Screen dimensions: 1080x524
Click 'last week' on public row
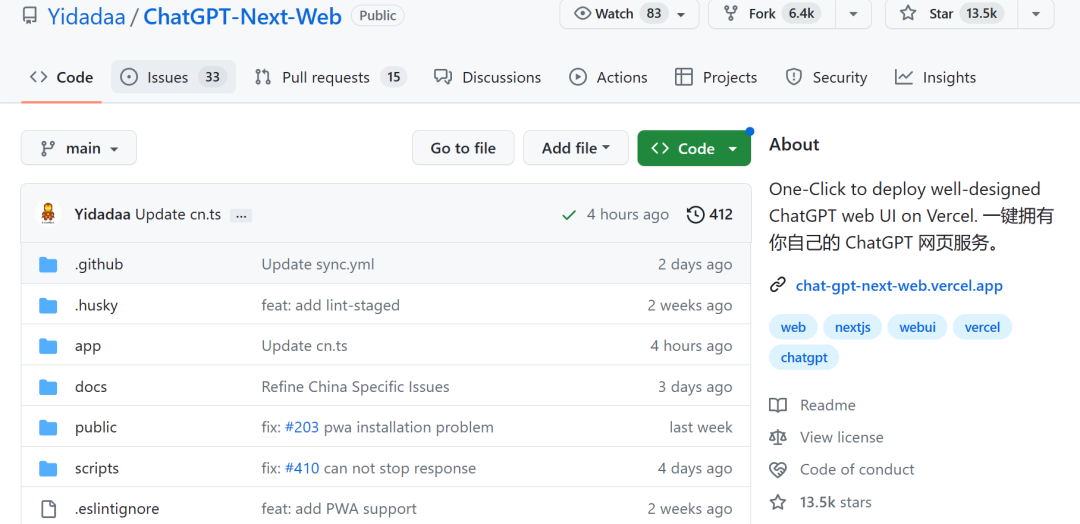(x=700, y=428)
